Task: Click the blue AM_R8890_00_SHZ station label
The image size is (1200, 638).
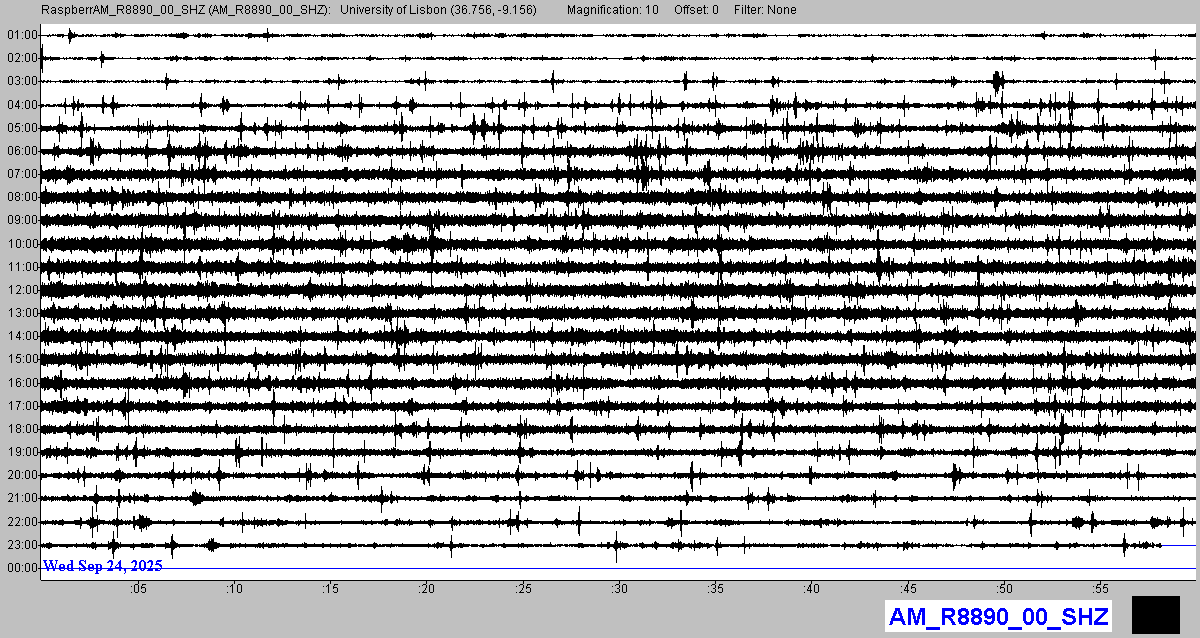Action: (998, 617)
